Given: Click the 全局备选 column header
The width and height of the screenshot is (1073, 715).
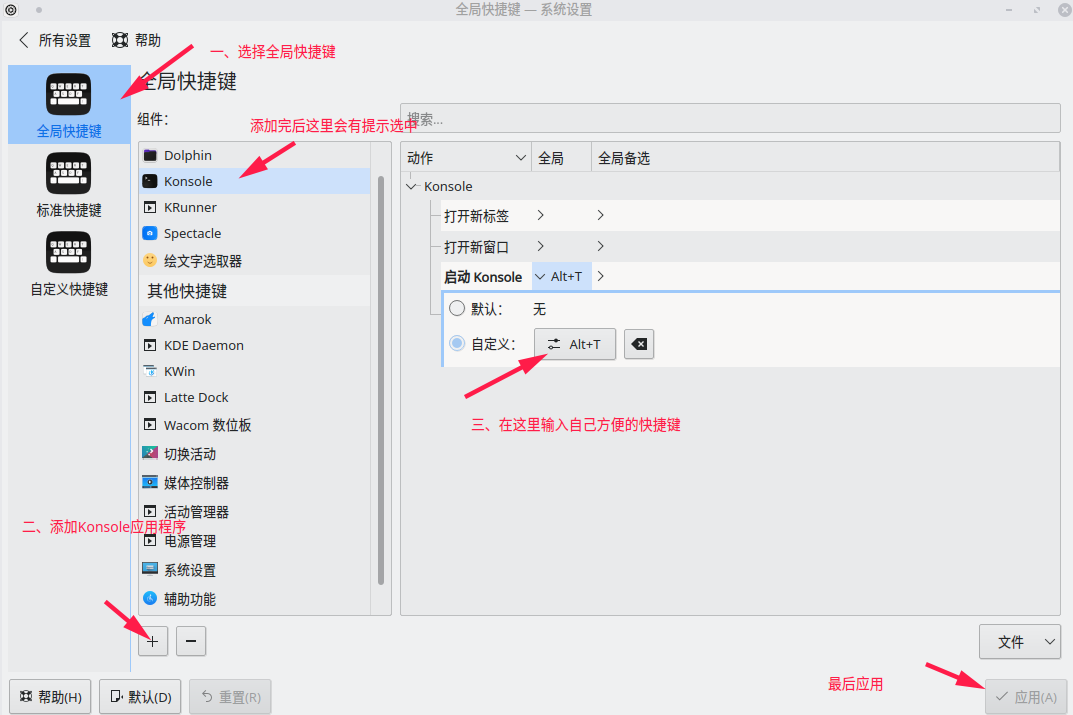Looking at the screenshot, I should (x=825, y=158).
